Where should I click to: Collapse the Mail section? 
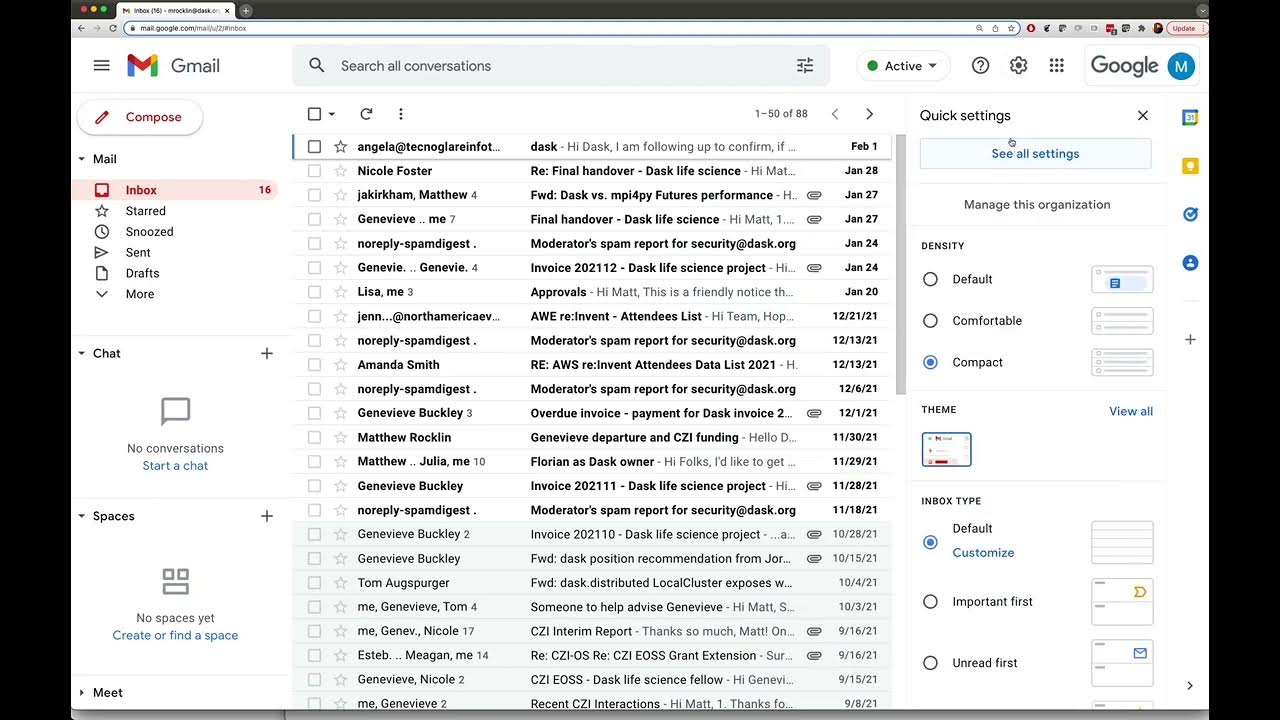(x=82, y=159)
